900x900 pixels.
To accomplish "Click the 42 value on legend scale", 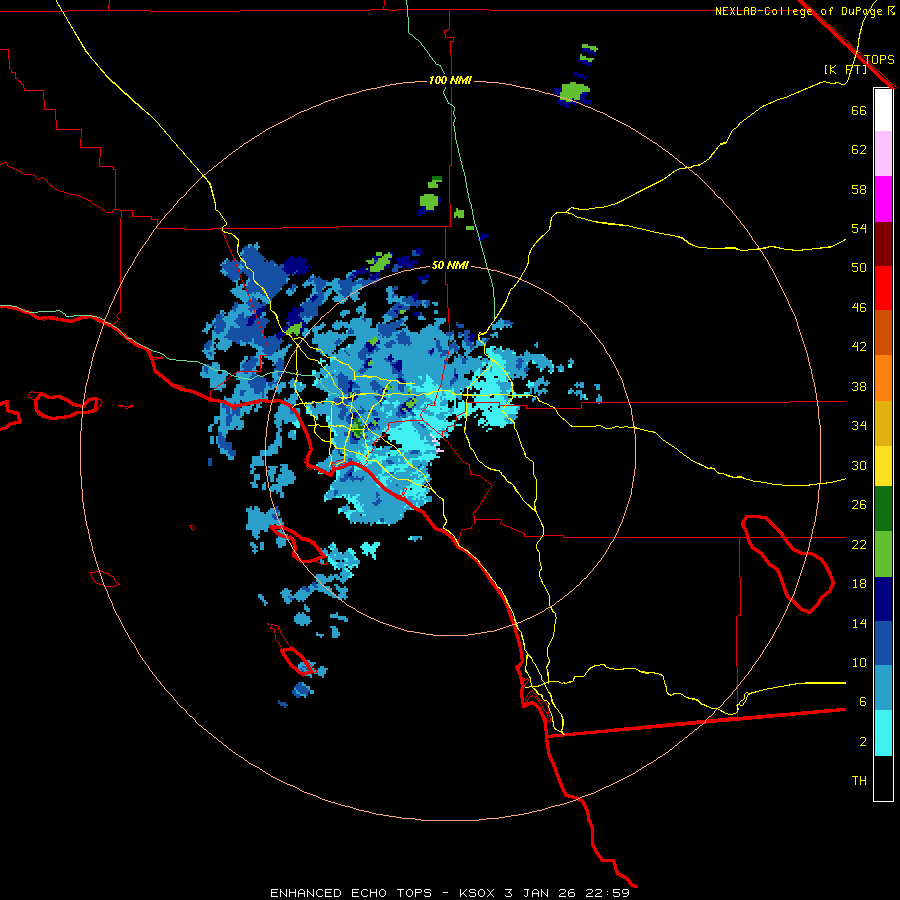I will pyautogui.click(x=859, y=347).
